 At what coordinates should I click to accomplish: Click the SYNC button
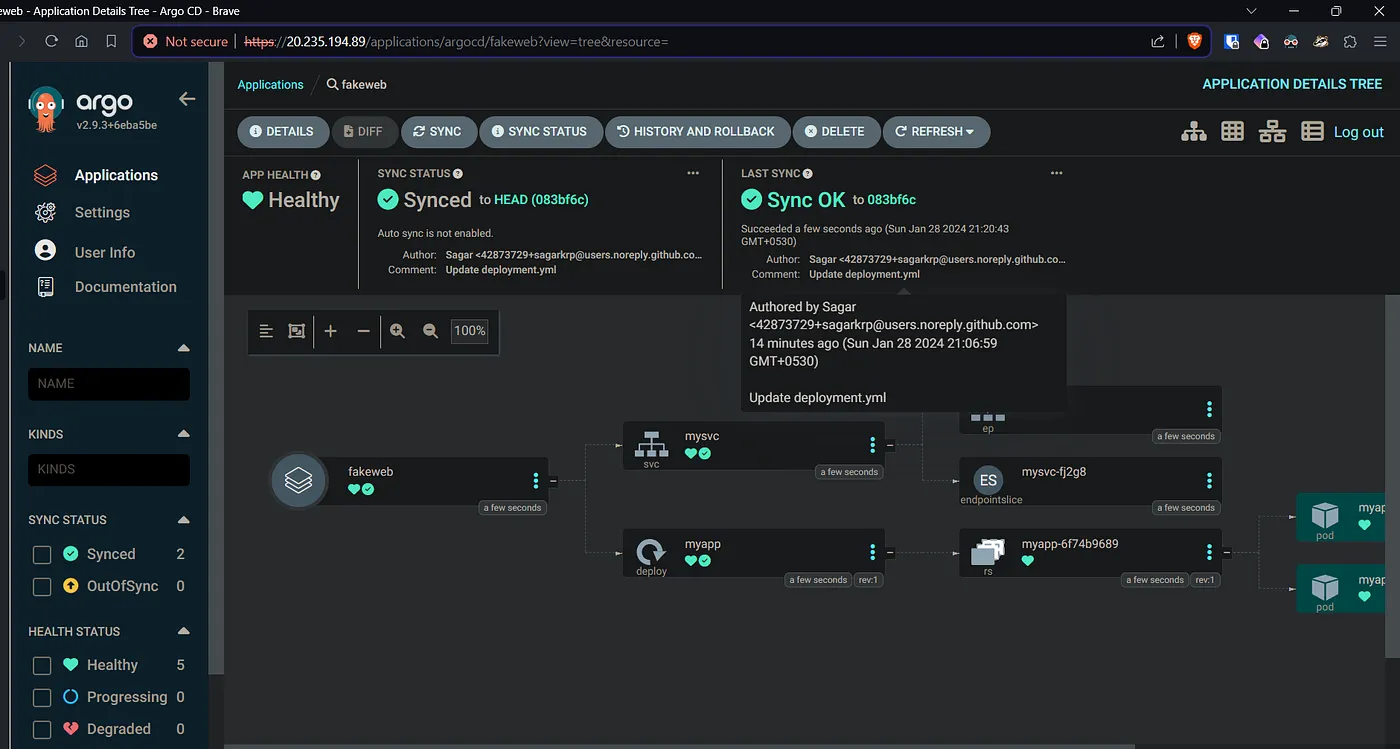[x=438, y=132]
